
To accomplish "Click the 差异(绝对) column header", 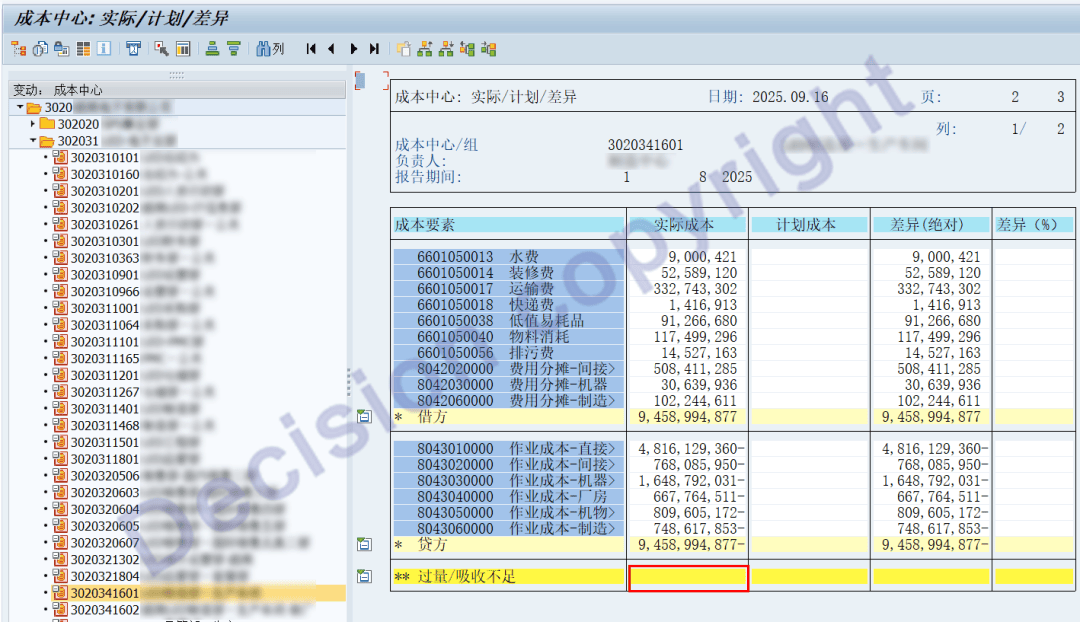I will [x=930, y=225].
